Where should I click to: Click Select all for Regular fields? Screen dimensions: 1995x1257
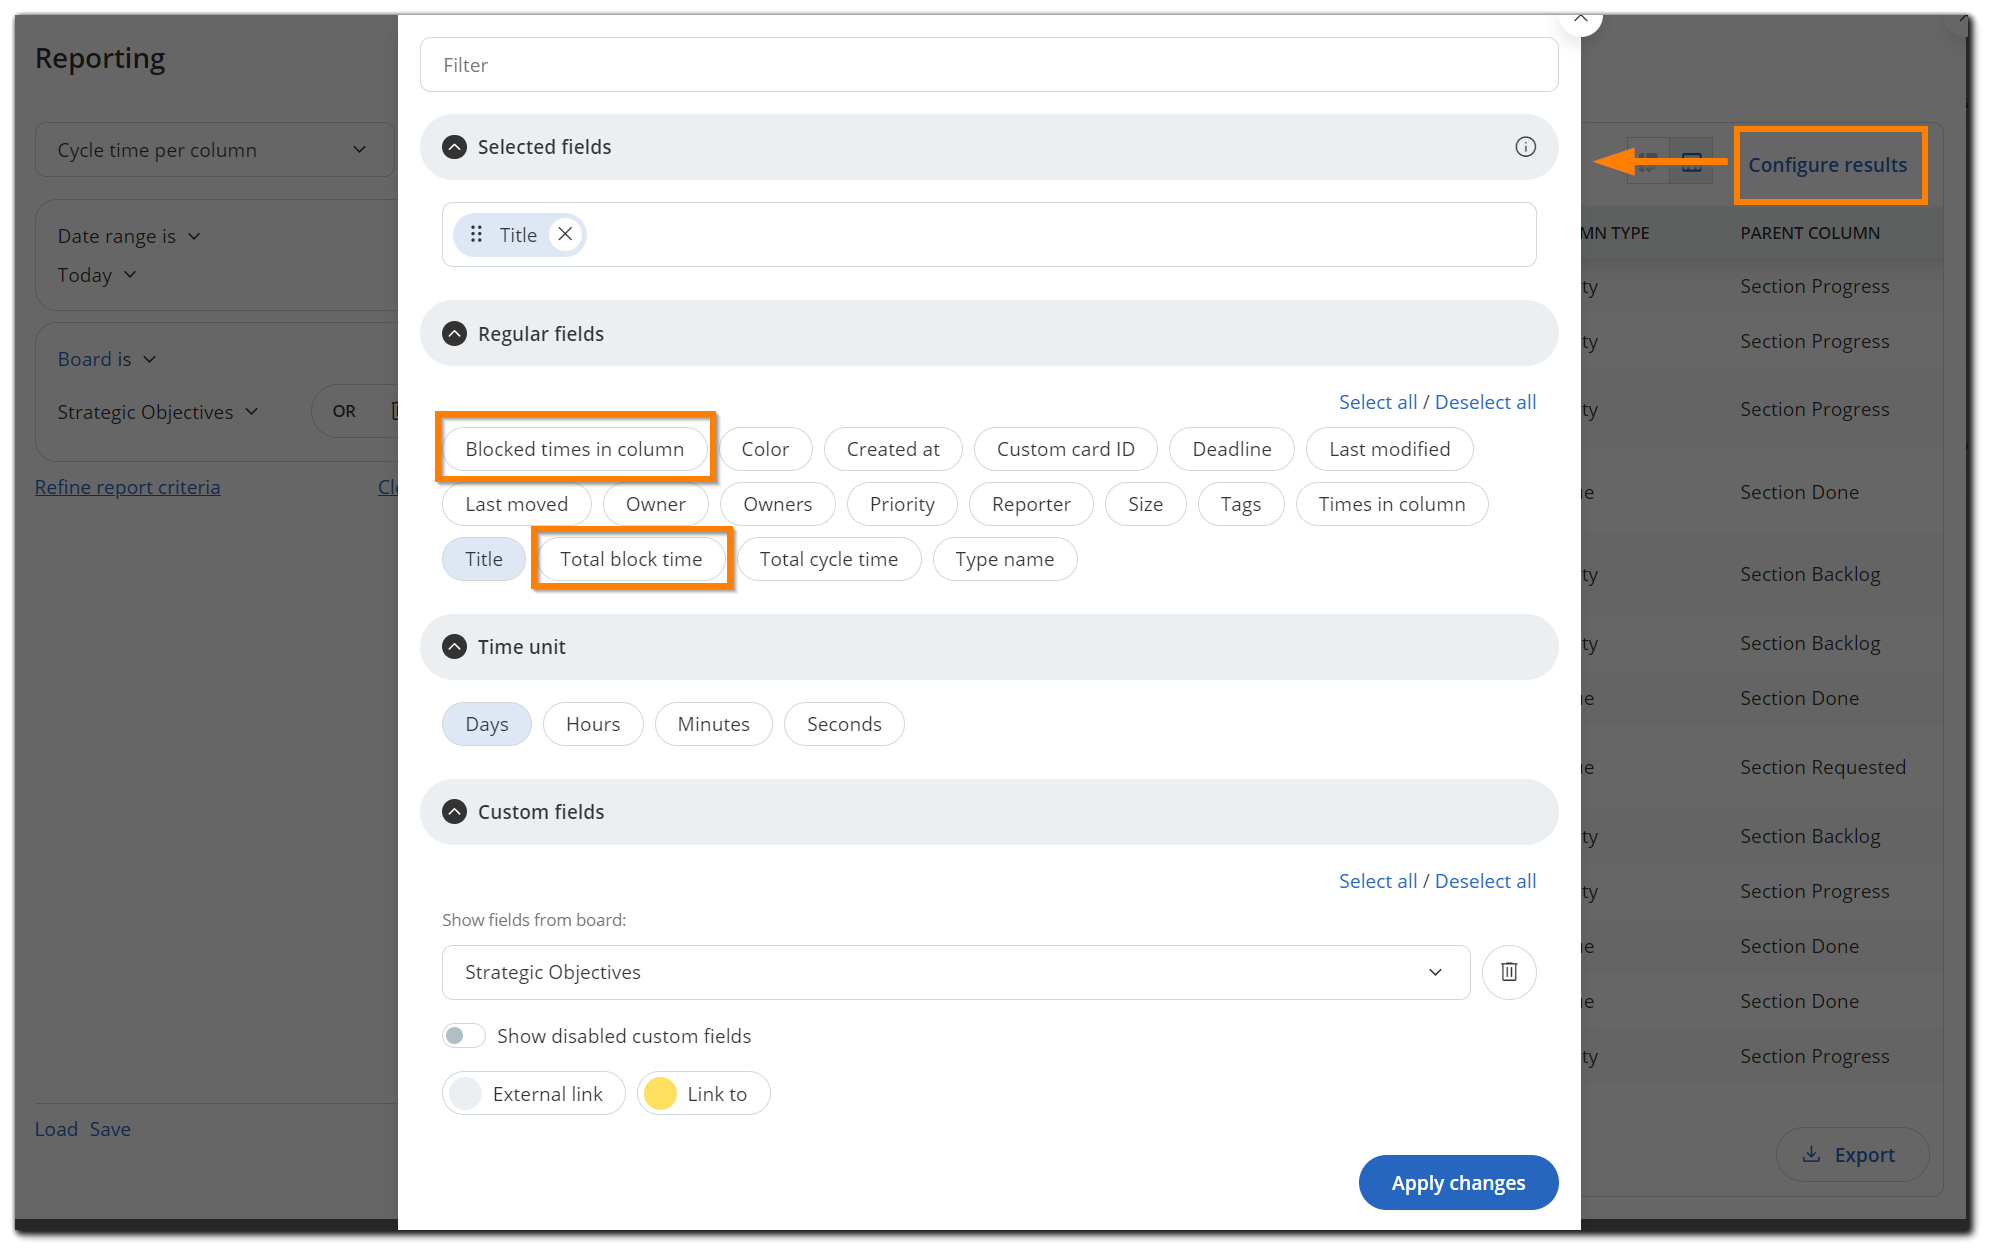pyautogui.click(x=1378, y=402)
